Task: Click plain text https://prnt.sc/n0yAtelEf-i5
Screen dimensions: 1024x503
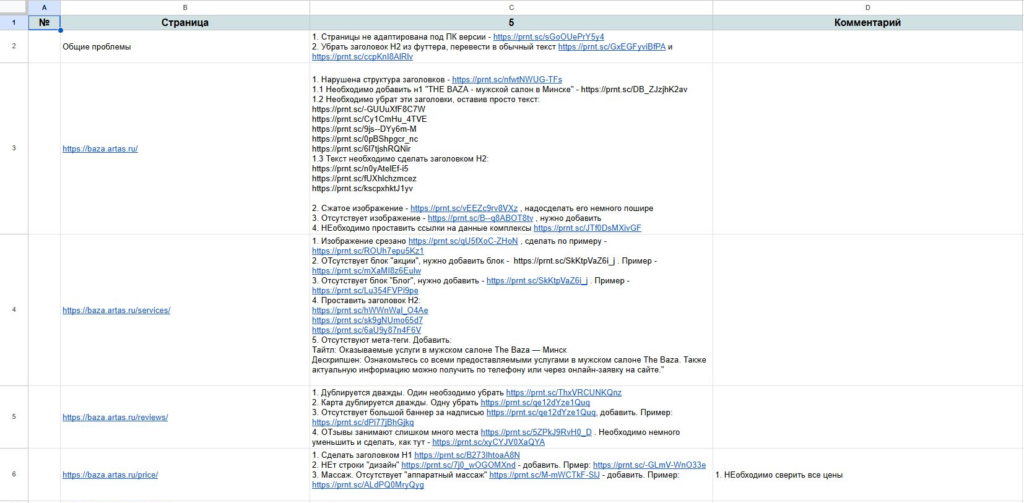Action: tap(360, 169)
